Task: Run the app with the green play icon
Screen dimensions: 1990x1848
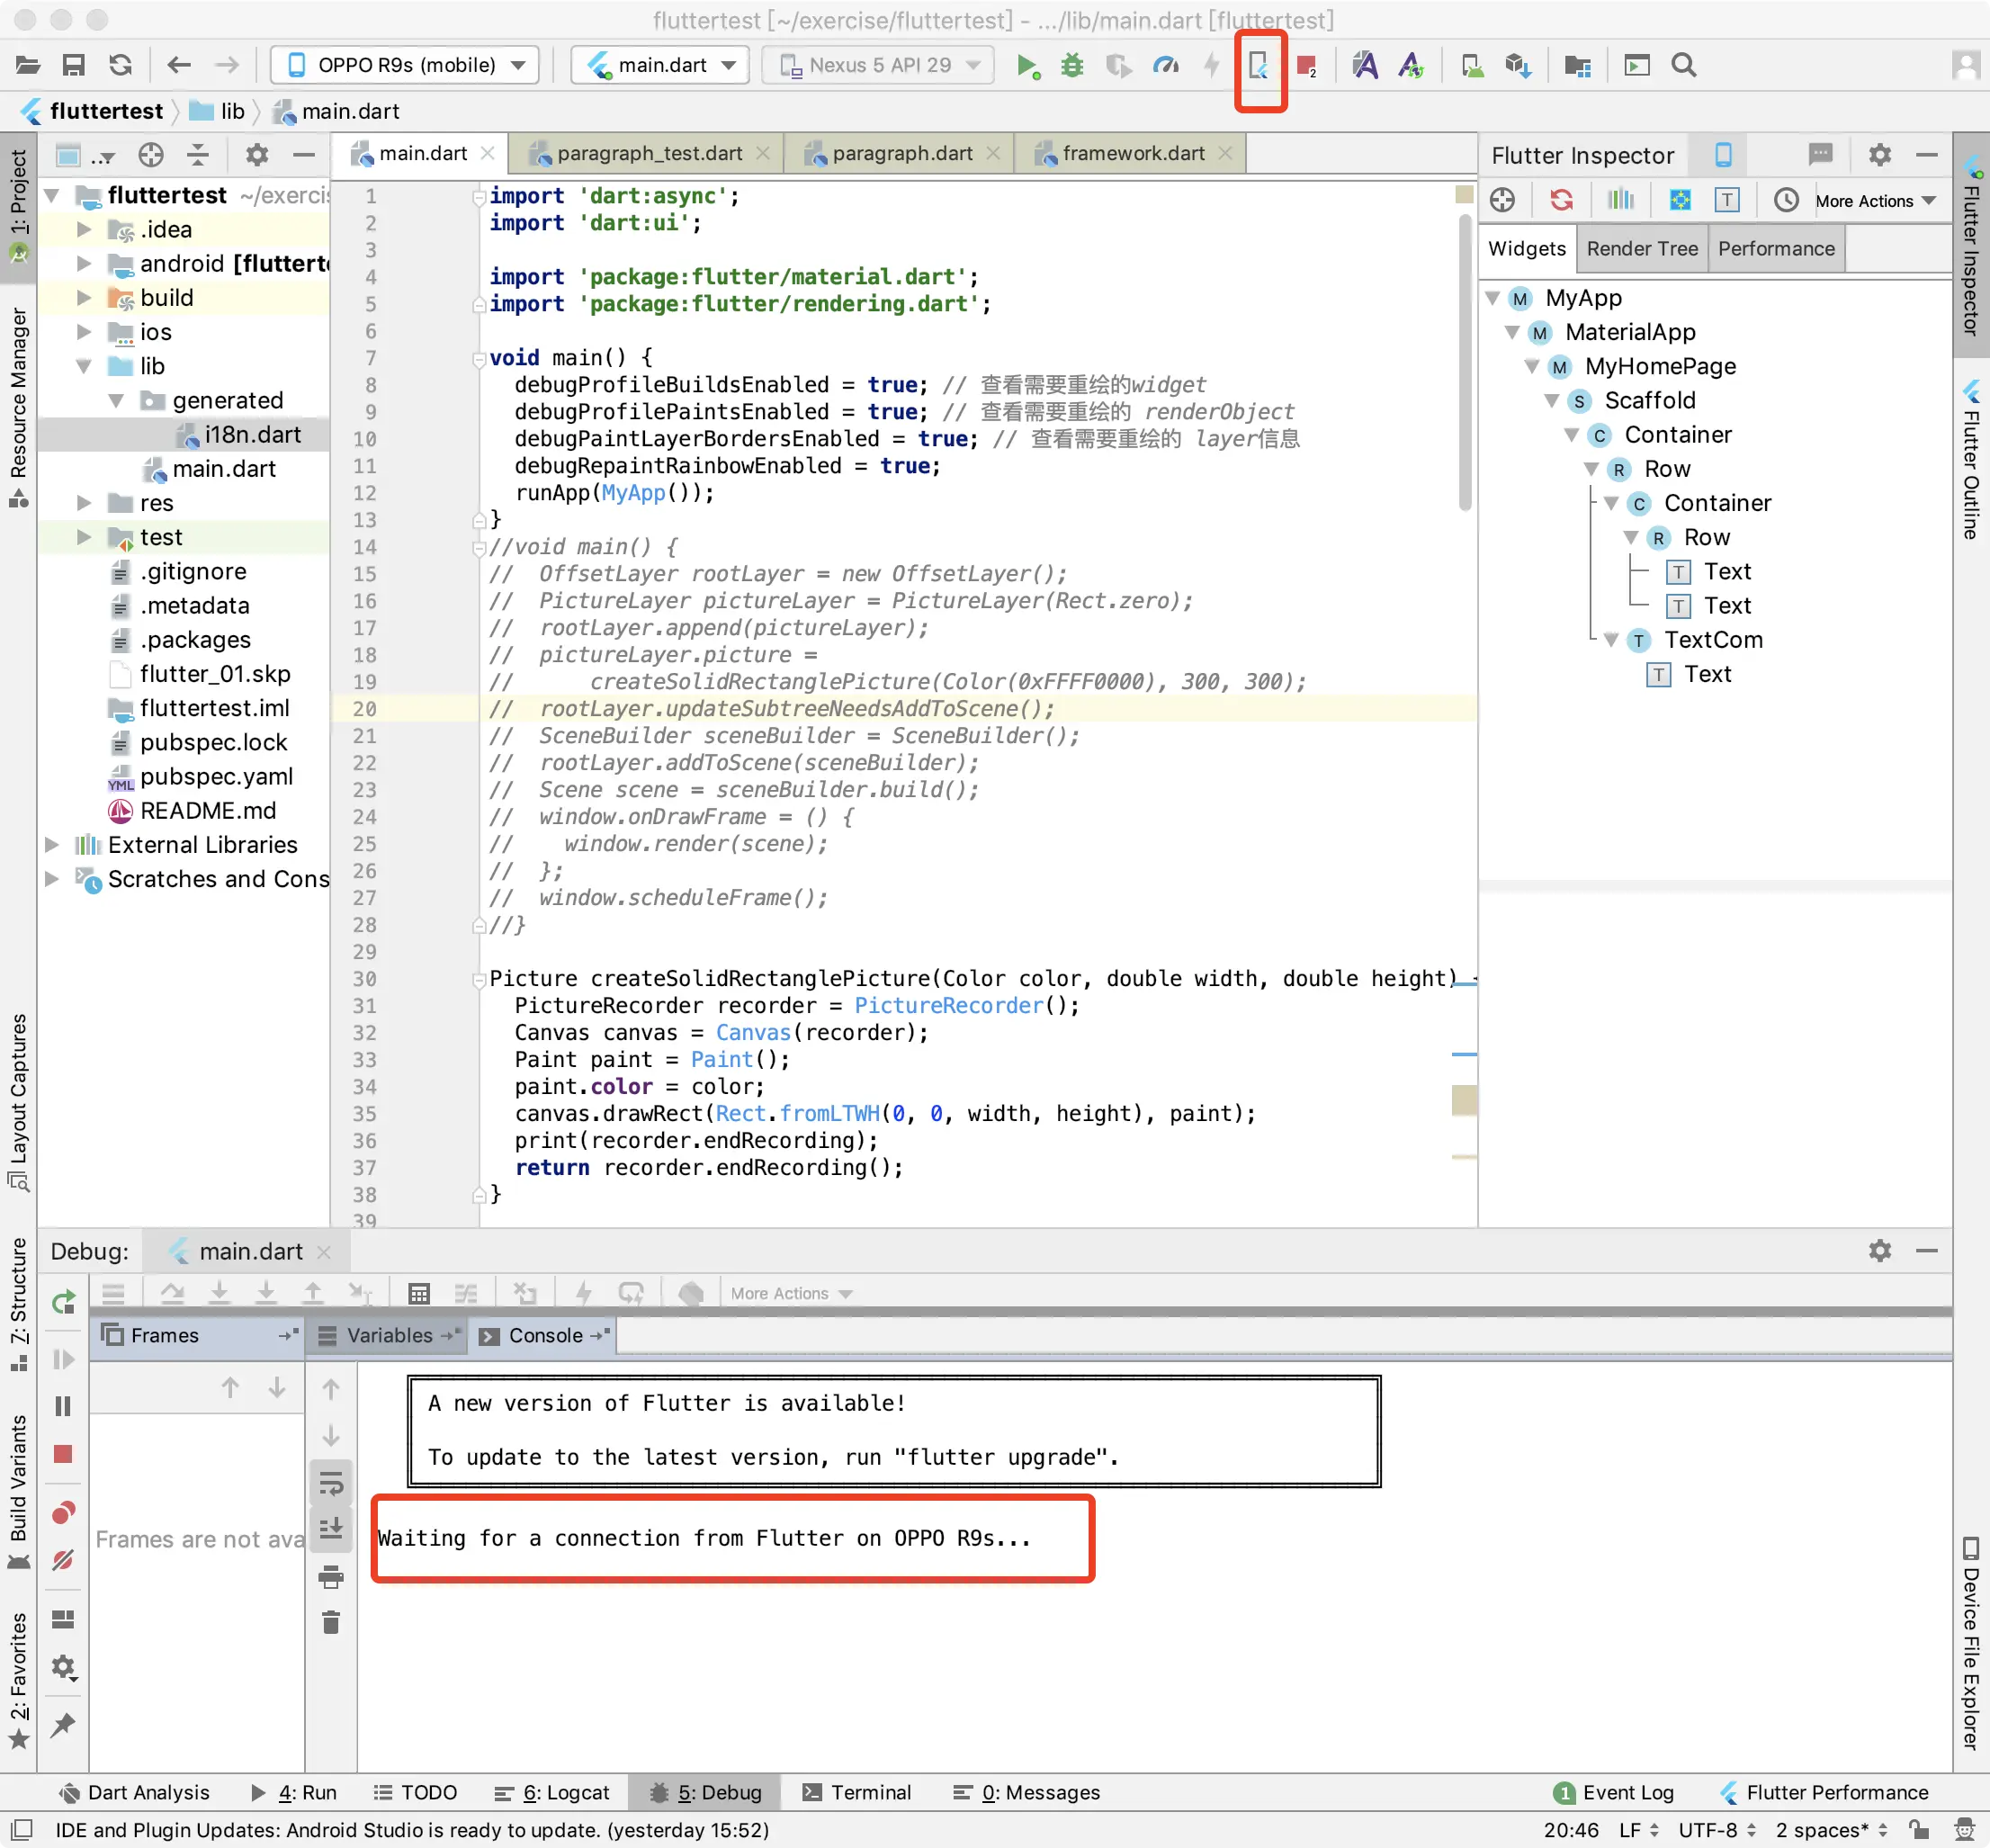Action: pos(1027,66)
